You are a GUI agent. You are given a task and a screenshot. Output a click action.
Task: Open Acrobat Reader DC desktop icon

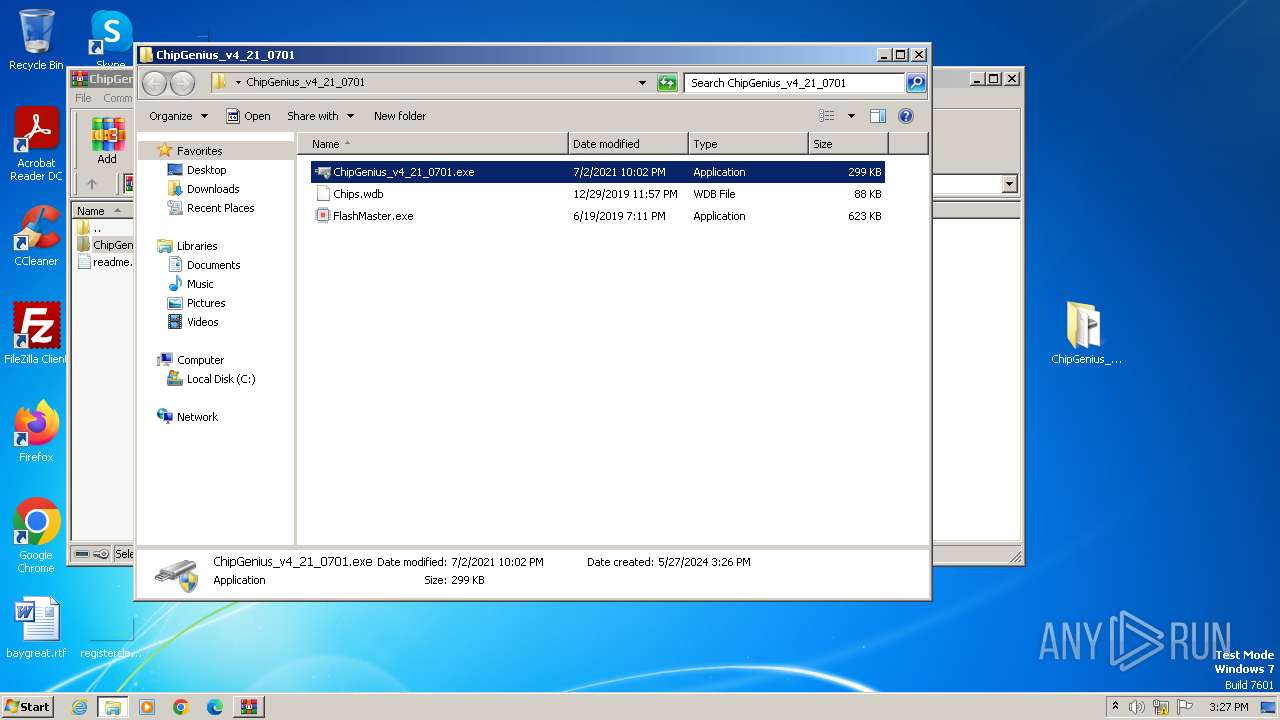pyautogui.click(x=36, y=145)
